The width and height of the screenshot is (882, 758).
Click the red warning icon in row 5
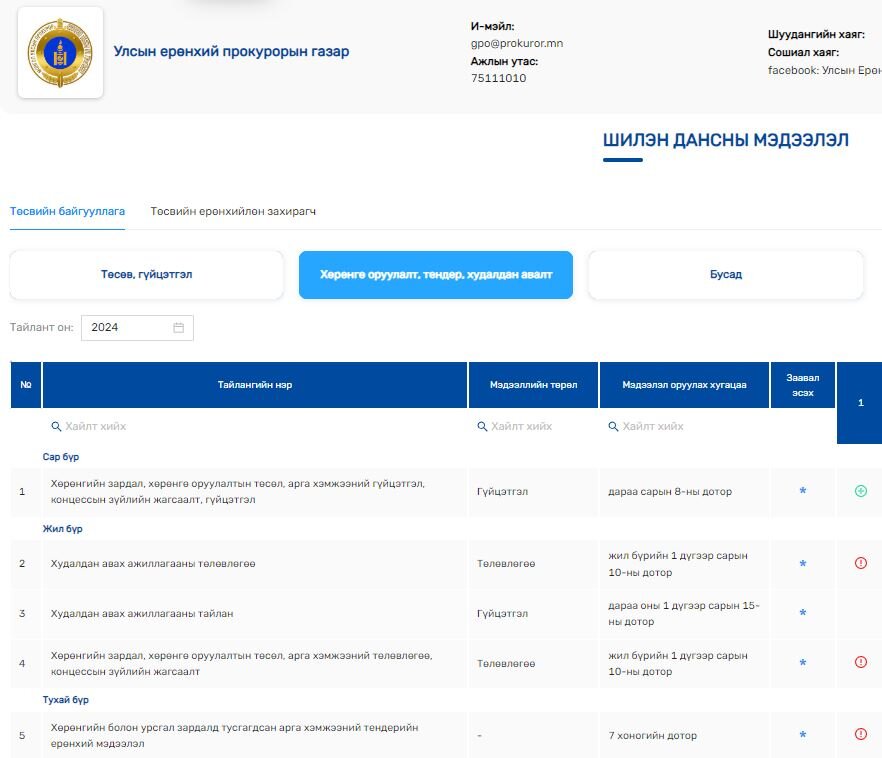tap(860, 735)
